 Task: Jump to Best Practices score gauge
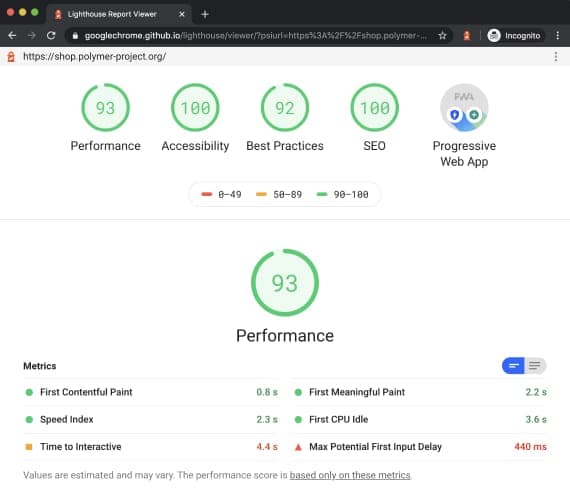point(285,108)
